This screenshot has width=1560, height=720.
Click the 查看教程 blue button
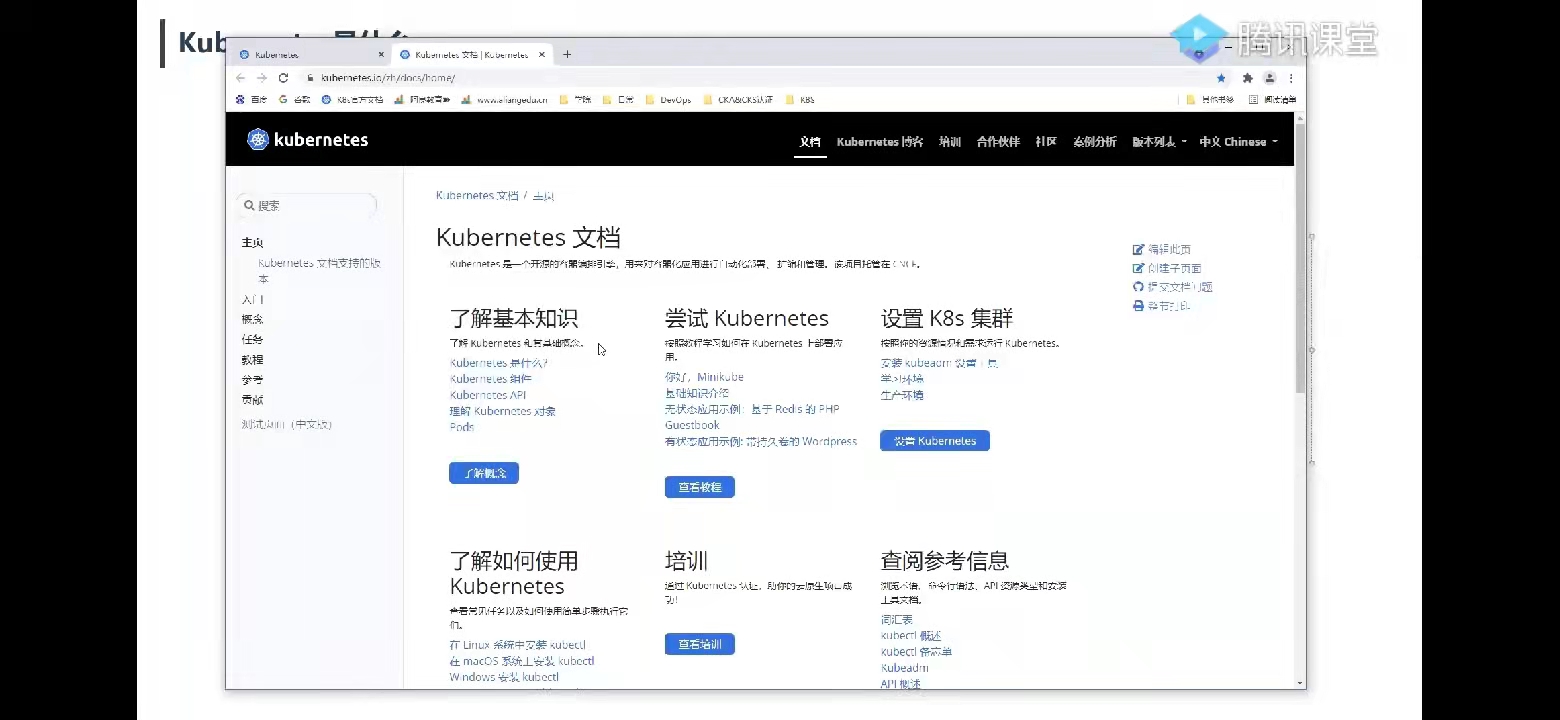pyautogui.click(x=700, y=487)
